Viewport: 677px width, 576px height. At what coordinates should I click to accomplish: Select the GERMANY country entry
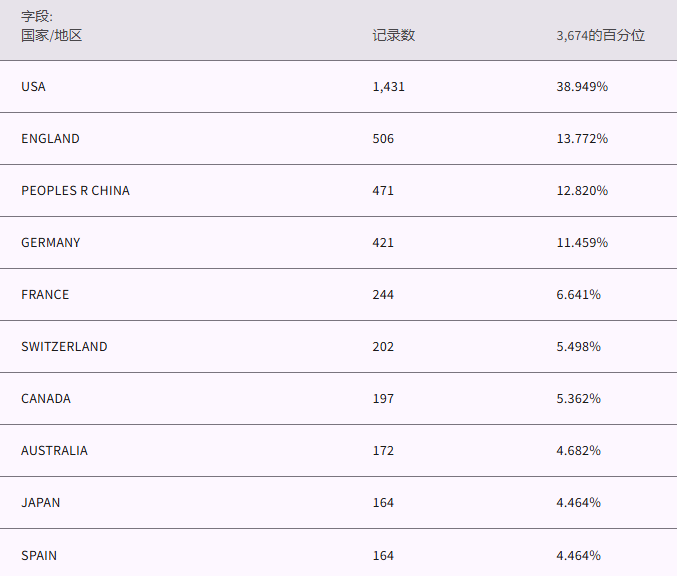[x=50, y=243]
